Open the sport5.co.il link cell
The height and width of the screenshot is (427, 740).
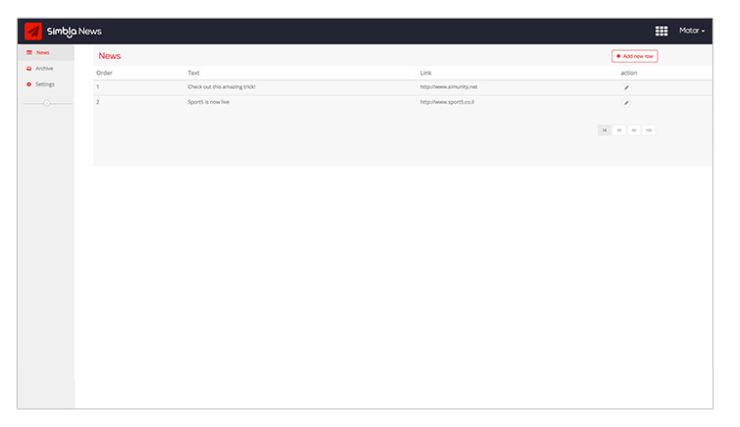[x=447, y=102]
